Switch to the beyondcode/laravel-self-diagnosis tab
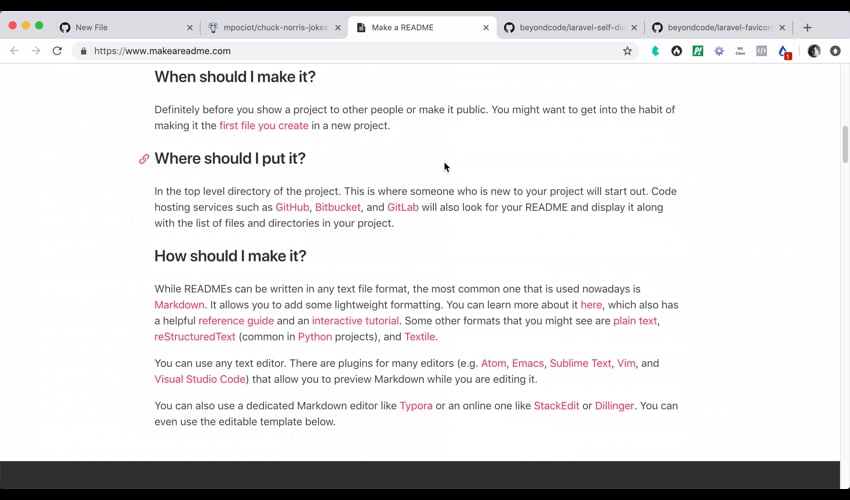The width and height of the screenshot is (850, 500). (569, 28)
